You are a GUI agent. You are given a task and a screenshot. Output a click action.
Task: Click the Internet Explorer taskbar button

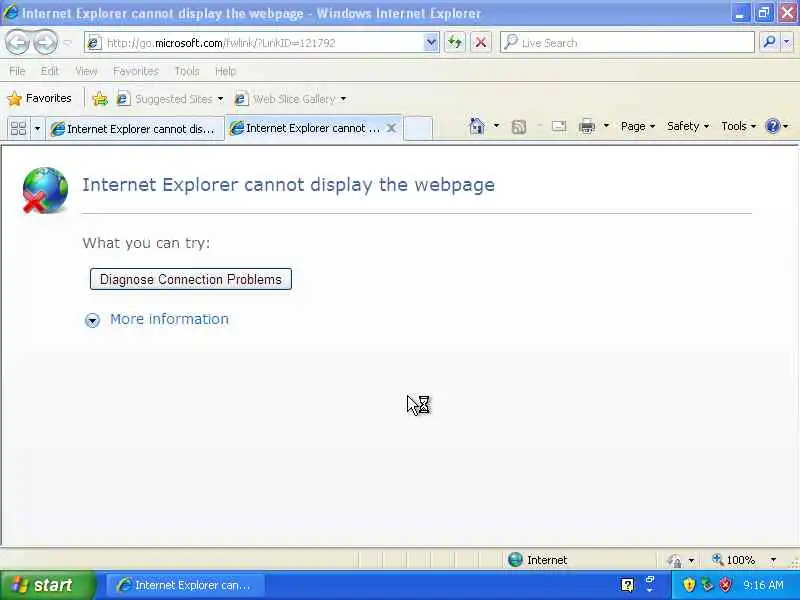pyautogui.click(x=185, y=585)
